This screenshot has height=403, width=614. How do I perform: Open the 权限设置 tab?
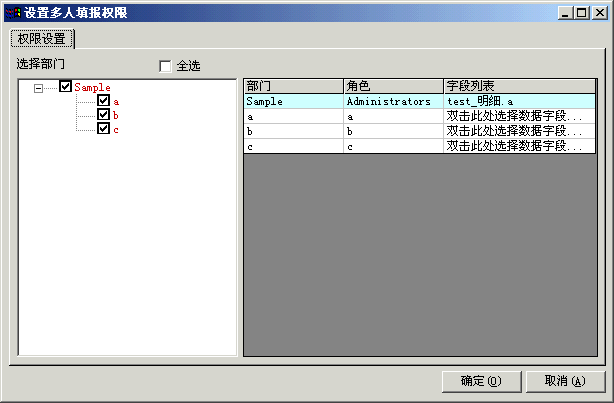coord(42,39)
